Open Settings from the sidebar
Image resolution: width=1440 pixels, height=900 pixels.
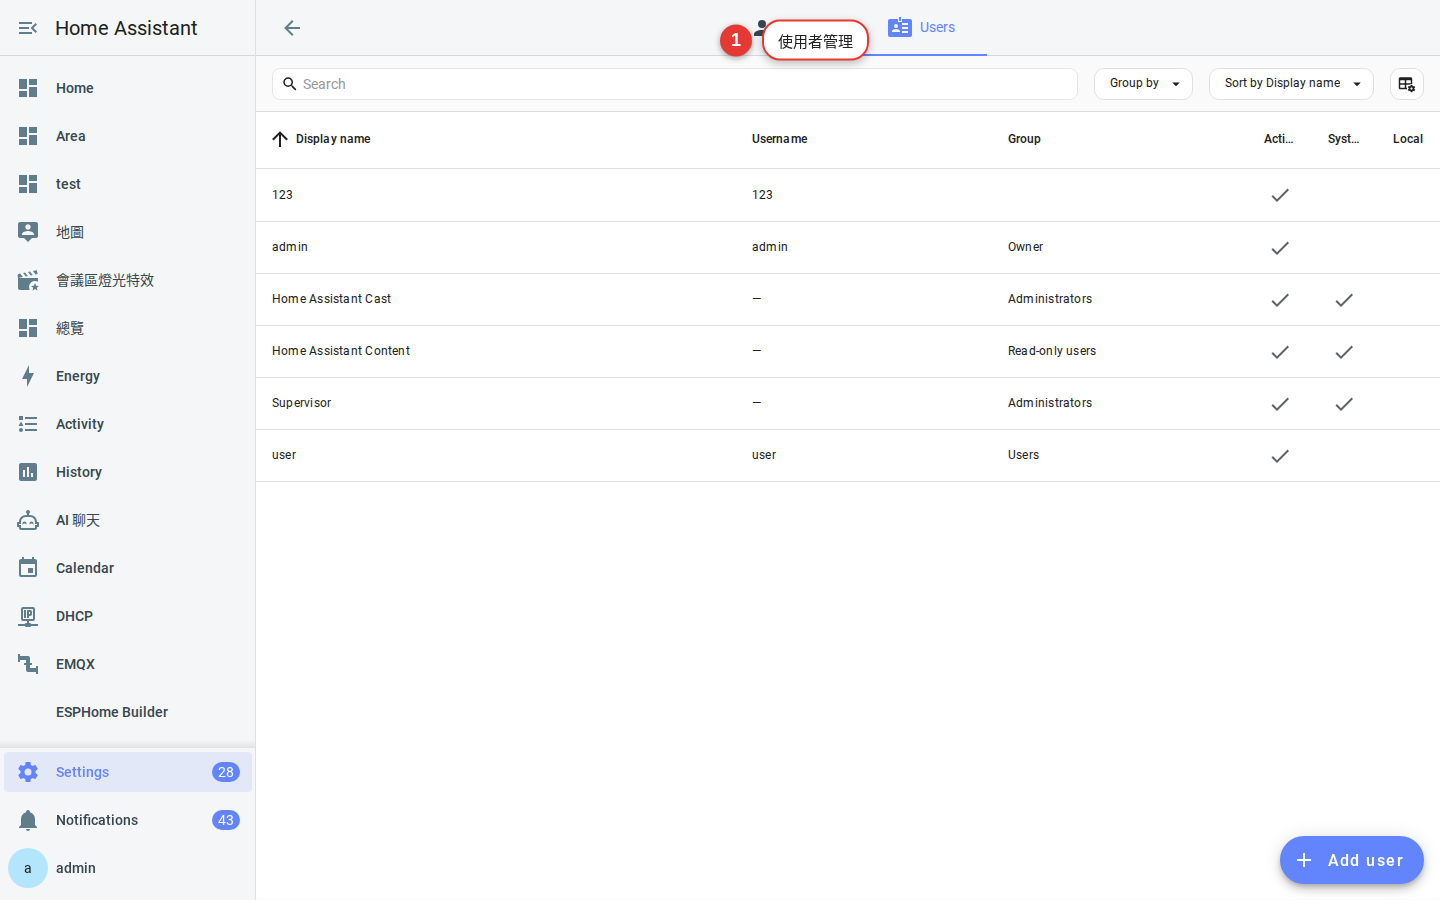pos(128,772)
